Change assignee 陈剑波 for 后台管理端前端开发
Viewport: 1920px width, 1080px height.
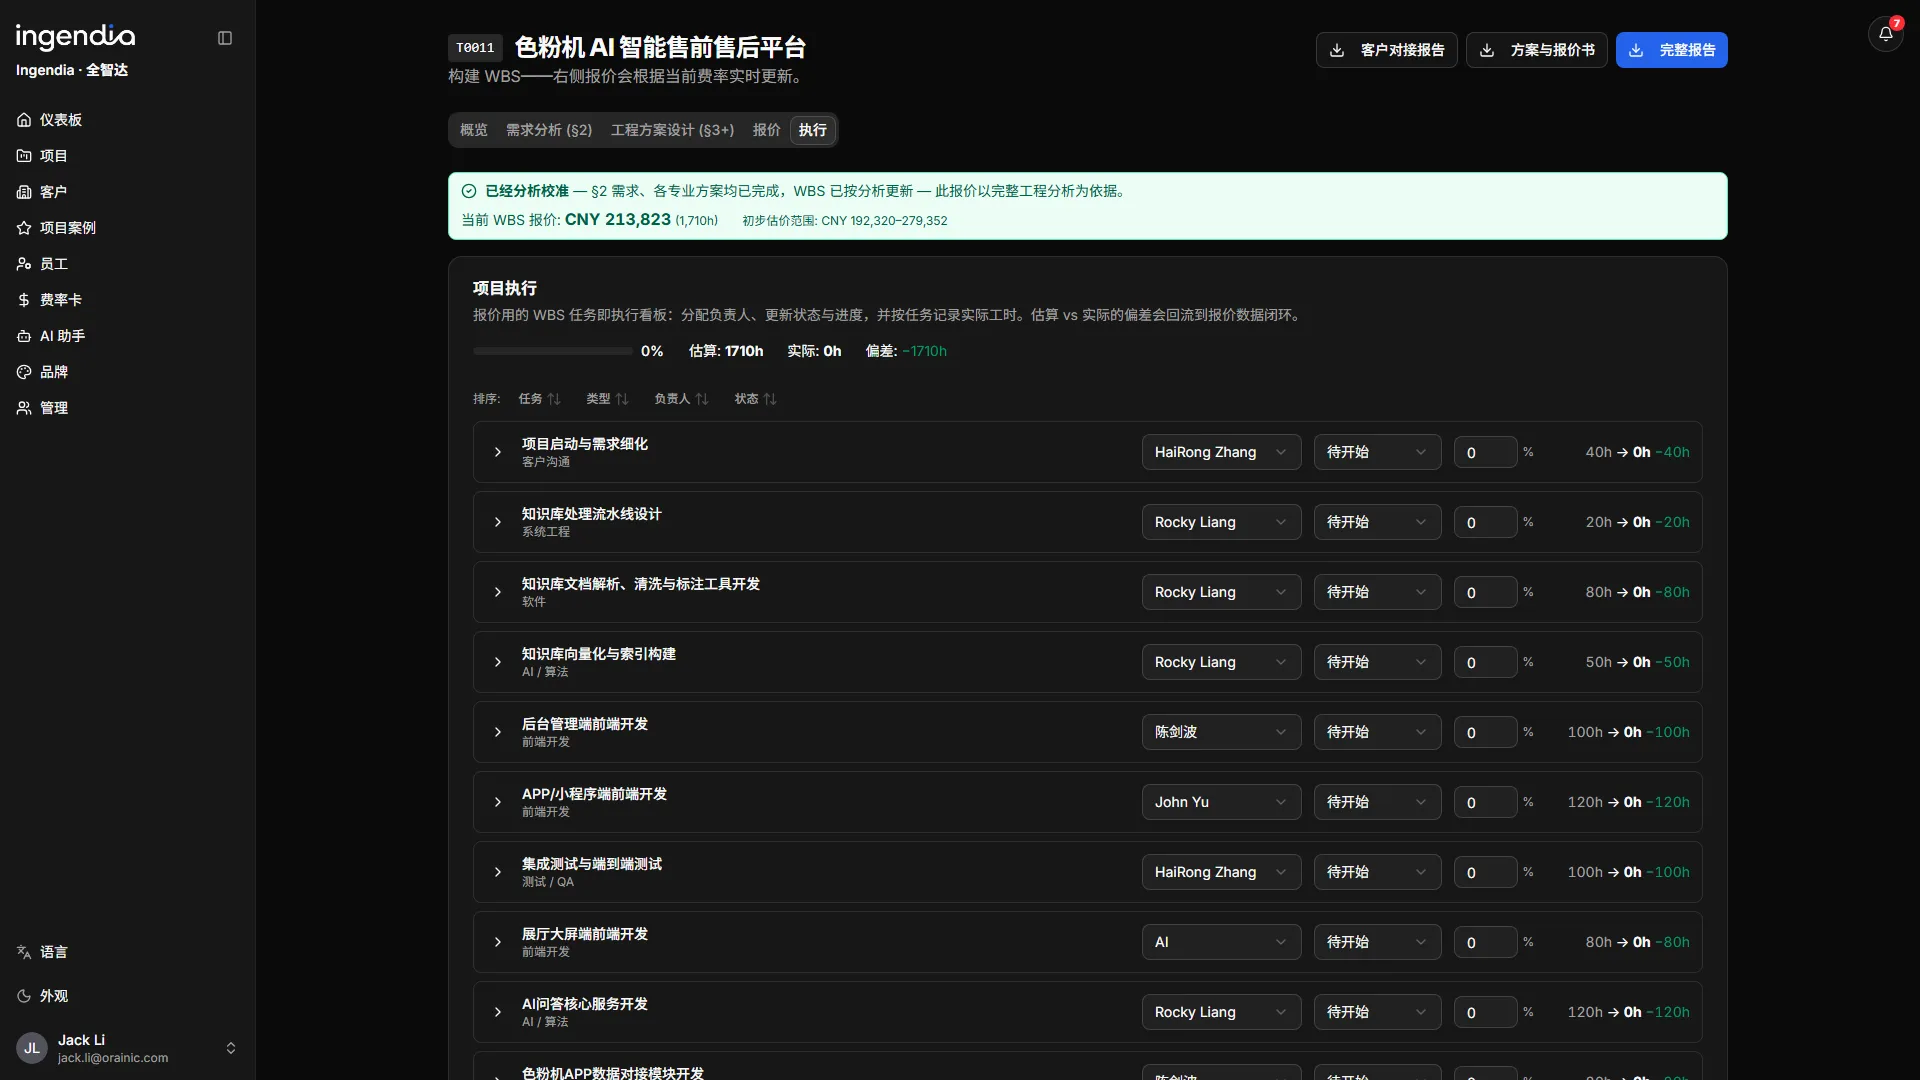point(1221,732)
